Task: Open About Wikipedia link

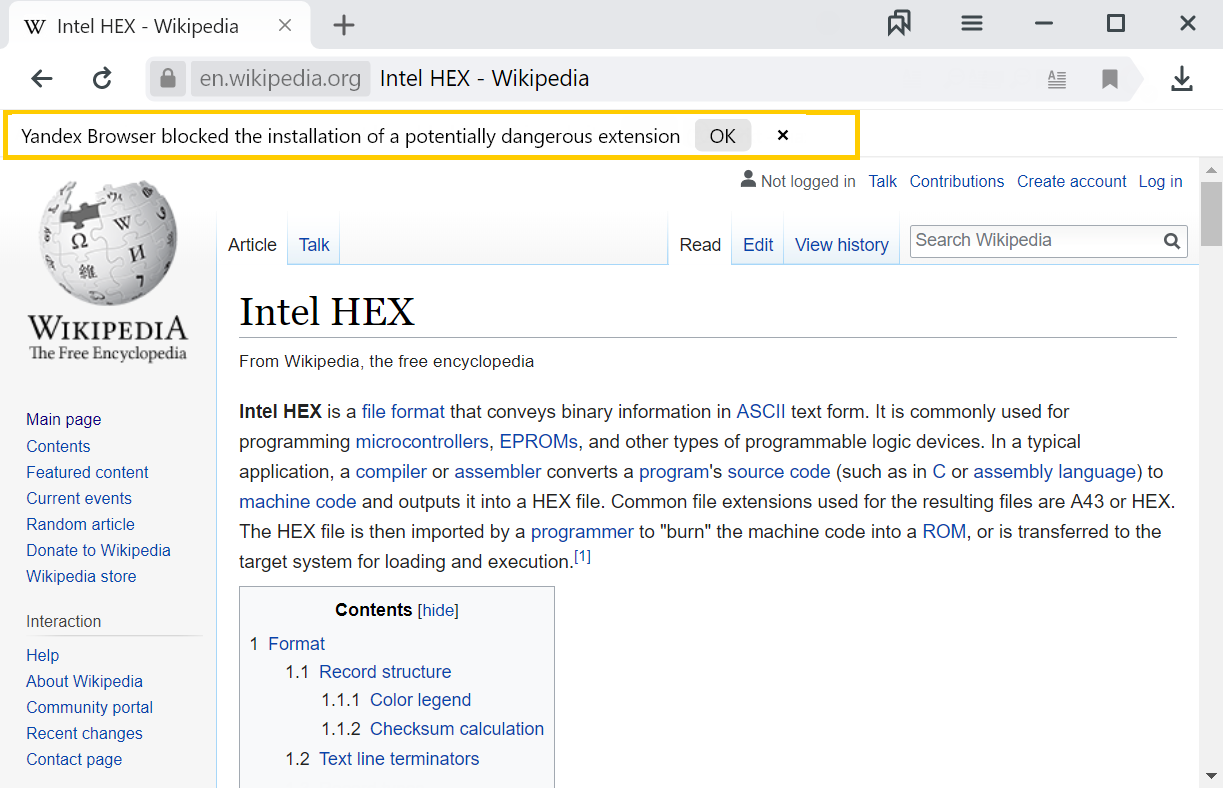Action: (84, 682)
